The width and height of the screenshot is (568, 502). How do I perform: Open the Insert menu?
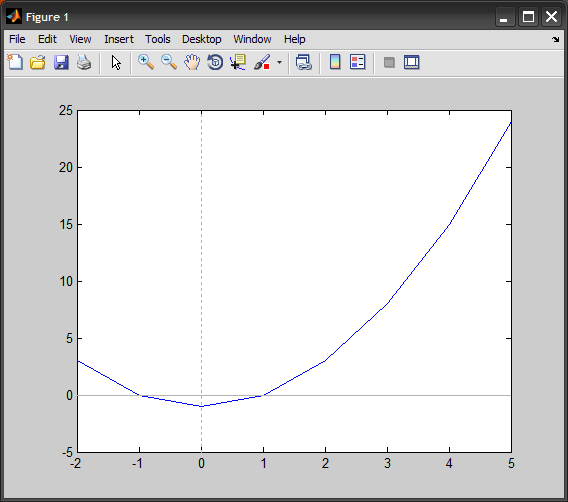pos(119,39)
